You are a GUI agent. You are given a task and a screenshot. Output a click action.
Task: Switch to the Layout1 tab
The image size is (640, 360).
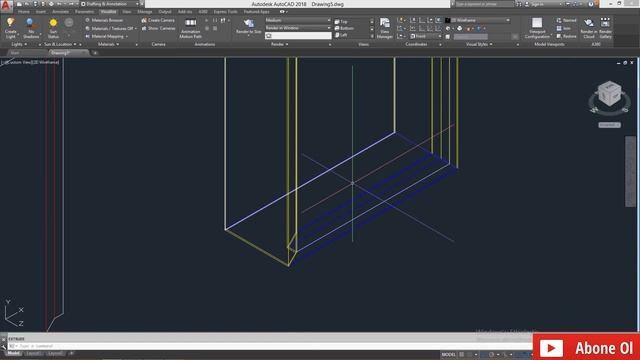coord(33,353)
